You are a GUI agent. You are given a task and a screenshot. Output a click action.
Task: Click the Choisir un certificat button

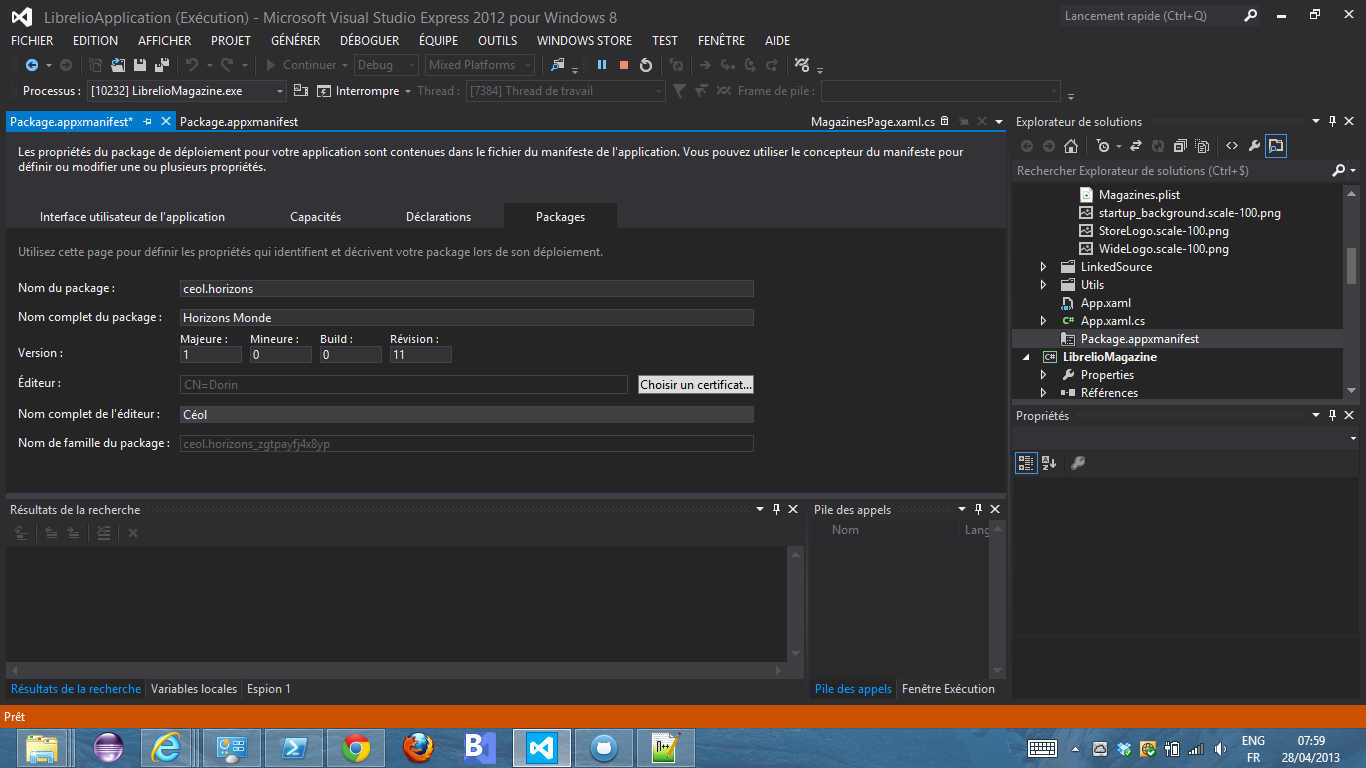(x=696, y=385)
